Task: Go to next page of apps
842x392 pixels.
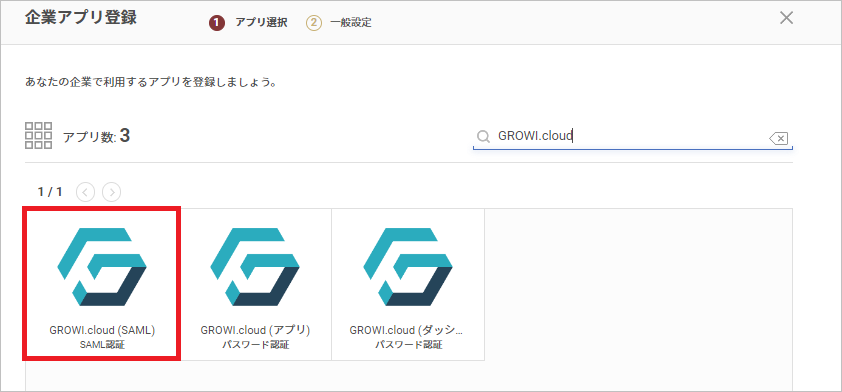Action: point(112,192)
